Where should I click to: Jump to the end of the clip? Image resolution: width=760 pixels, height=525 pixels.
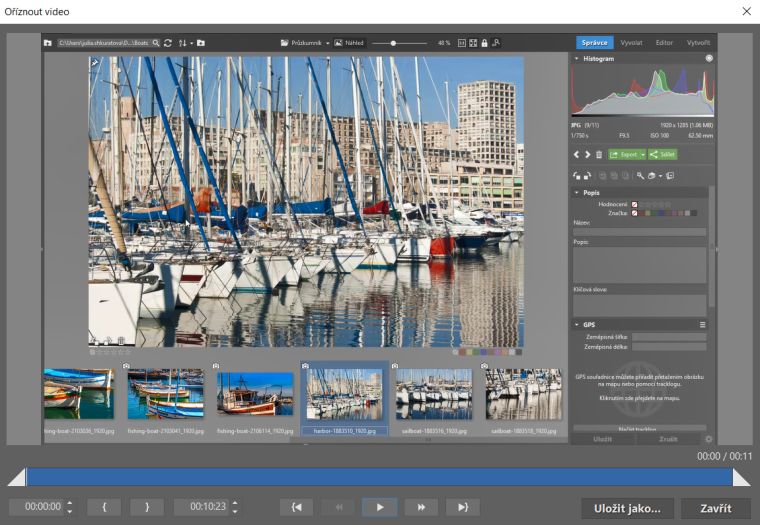(x=462, y=508)
